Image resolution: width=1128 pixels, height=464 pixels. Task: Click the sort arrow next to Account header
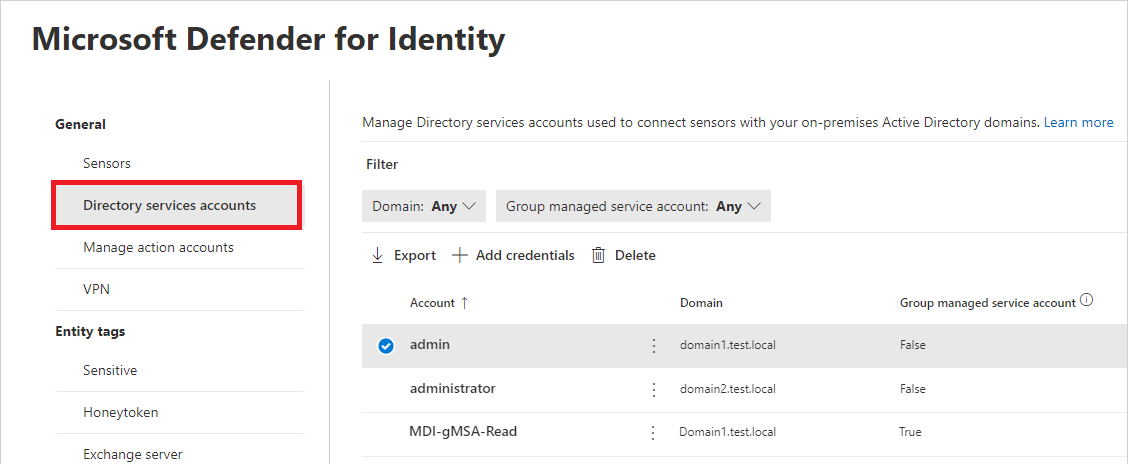pyautogui.click(x=464, y=303)
